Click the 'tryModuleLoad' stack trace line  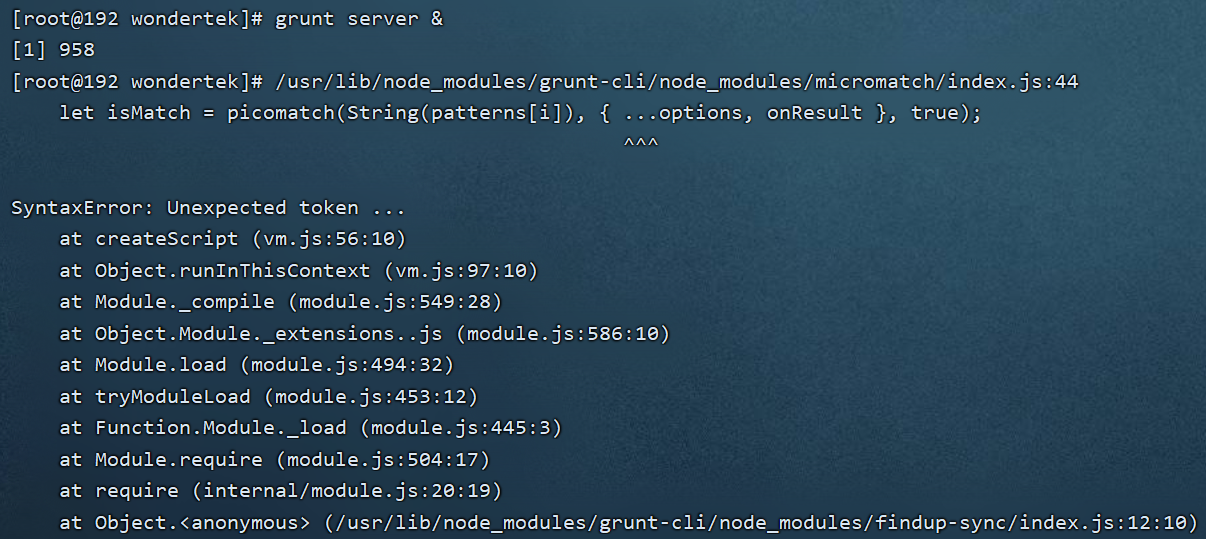(x=269, y=397)
